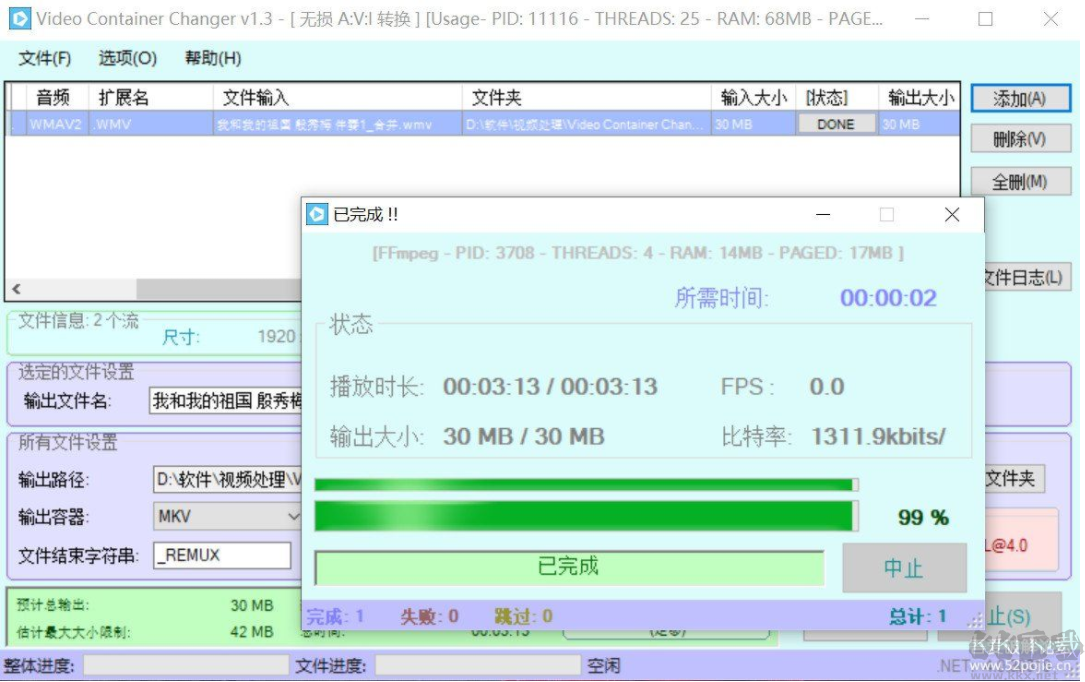The height and width of the screenshot is (682, 1085).
Task: Maximize the main application window
Action: click(x=985, y=19)
